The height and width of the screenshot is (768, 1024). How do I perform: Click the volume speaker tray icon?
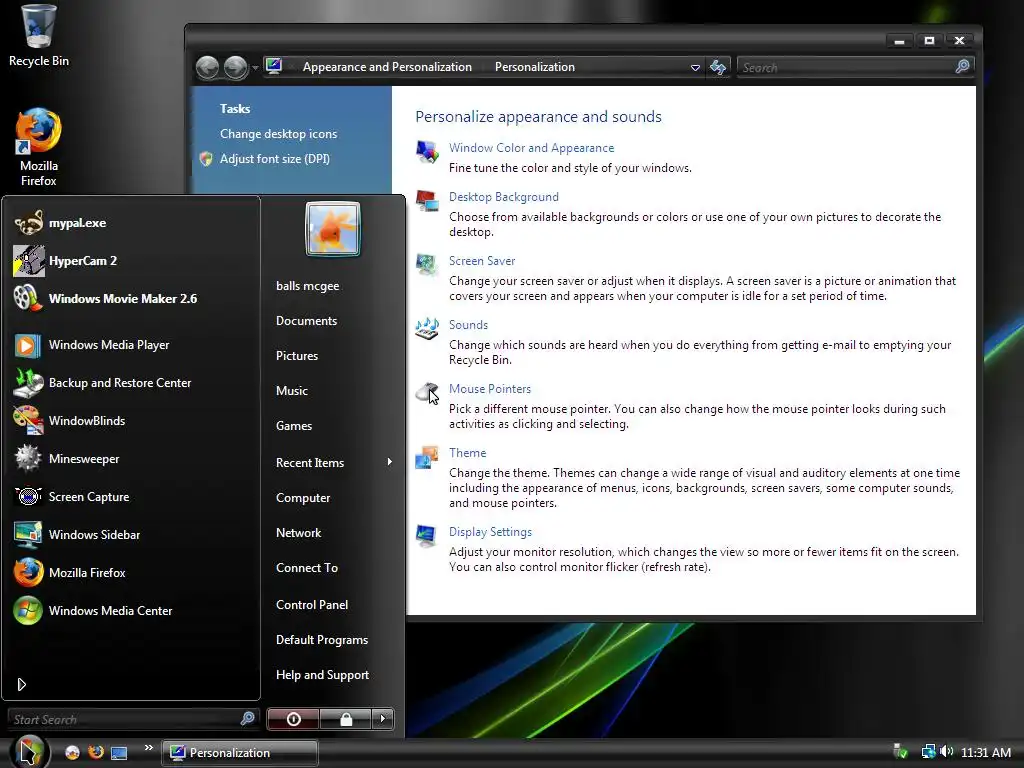pyautogui.click(x=946, y=752)
